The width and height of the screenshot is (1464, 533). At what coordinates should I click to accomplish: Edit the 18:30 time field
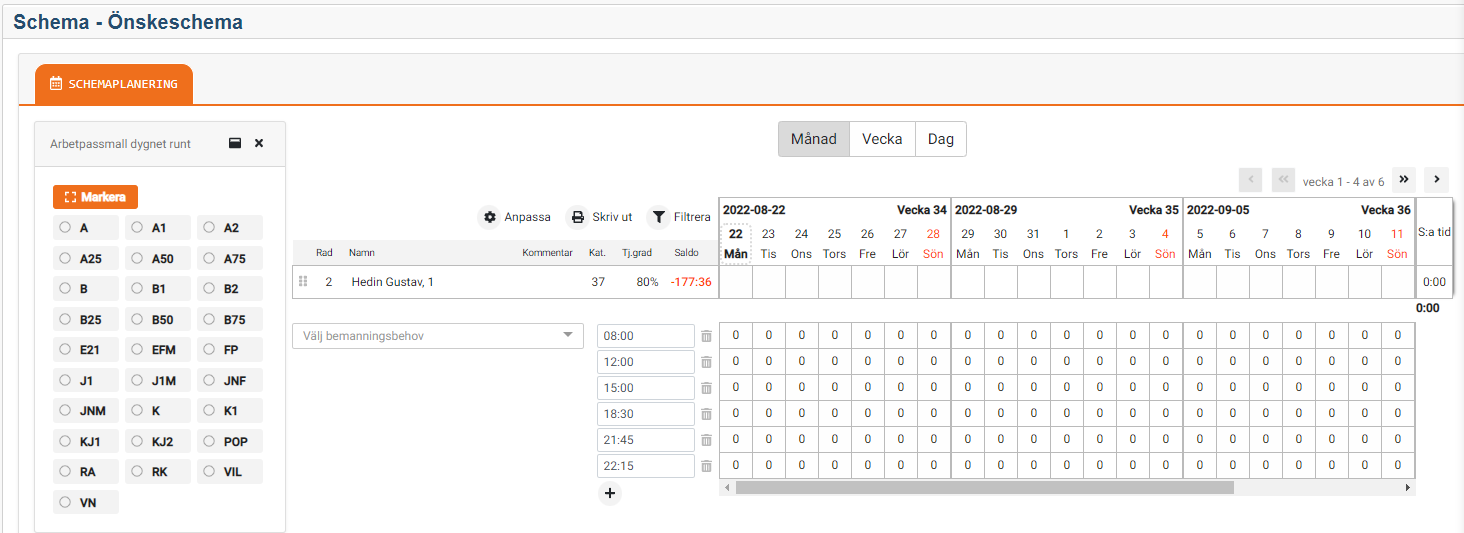[x=645, y=414]
